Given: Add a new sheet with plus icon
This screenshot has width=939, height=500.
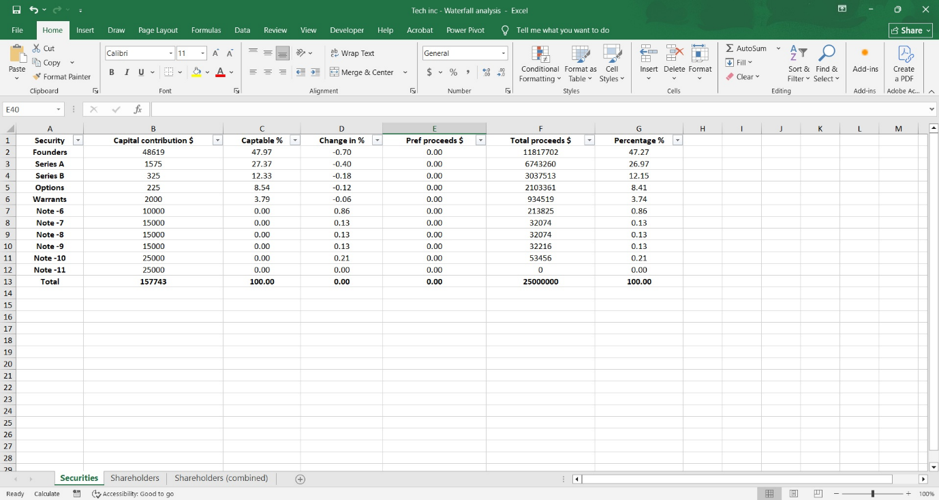Looking at the screenshot, I should click(300, 479).
